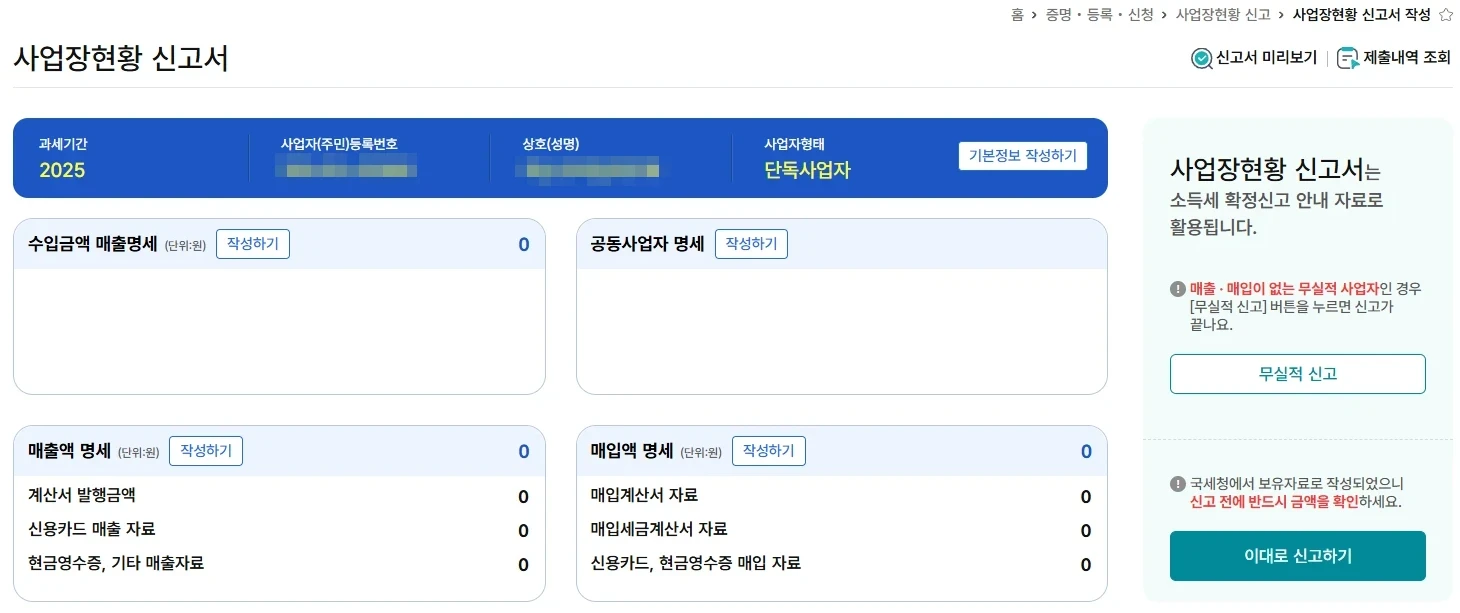Click the 제출내역 조회 document icon
This screenshot has width=1460, height=613.
(1348, 59)
